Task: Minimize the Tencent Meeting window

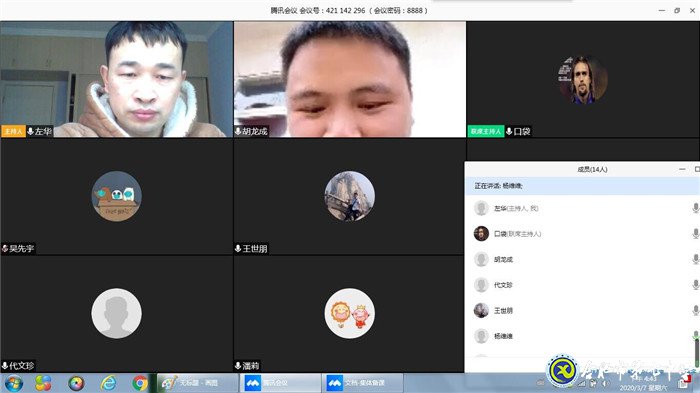Action: coord(662,10)
